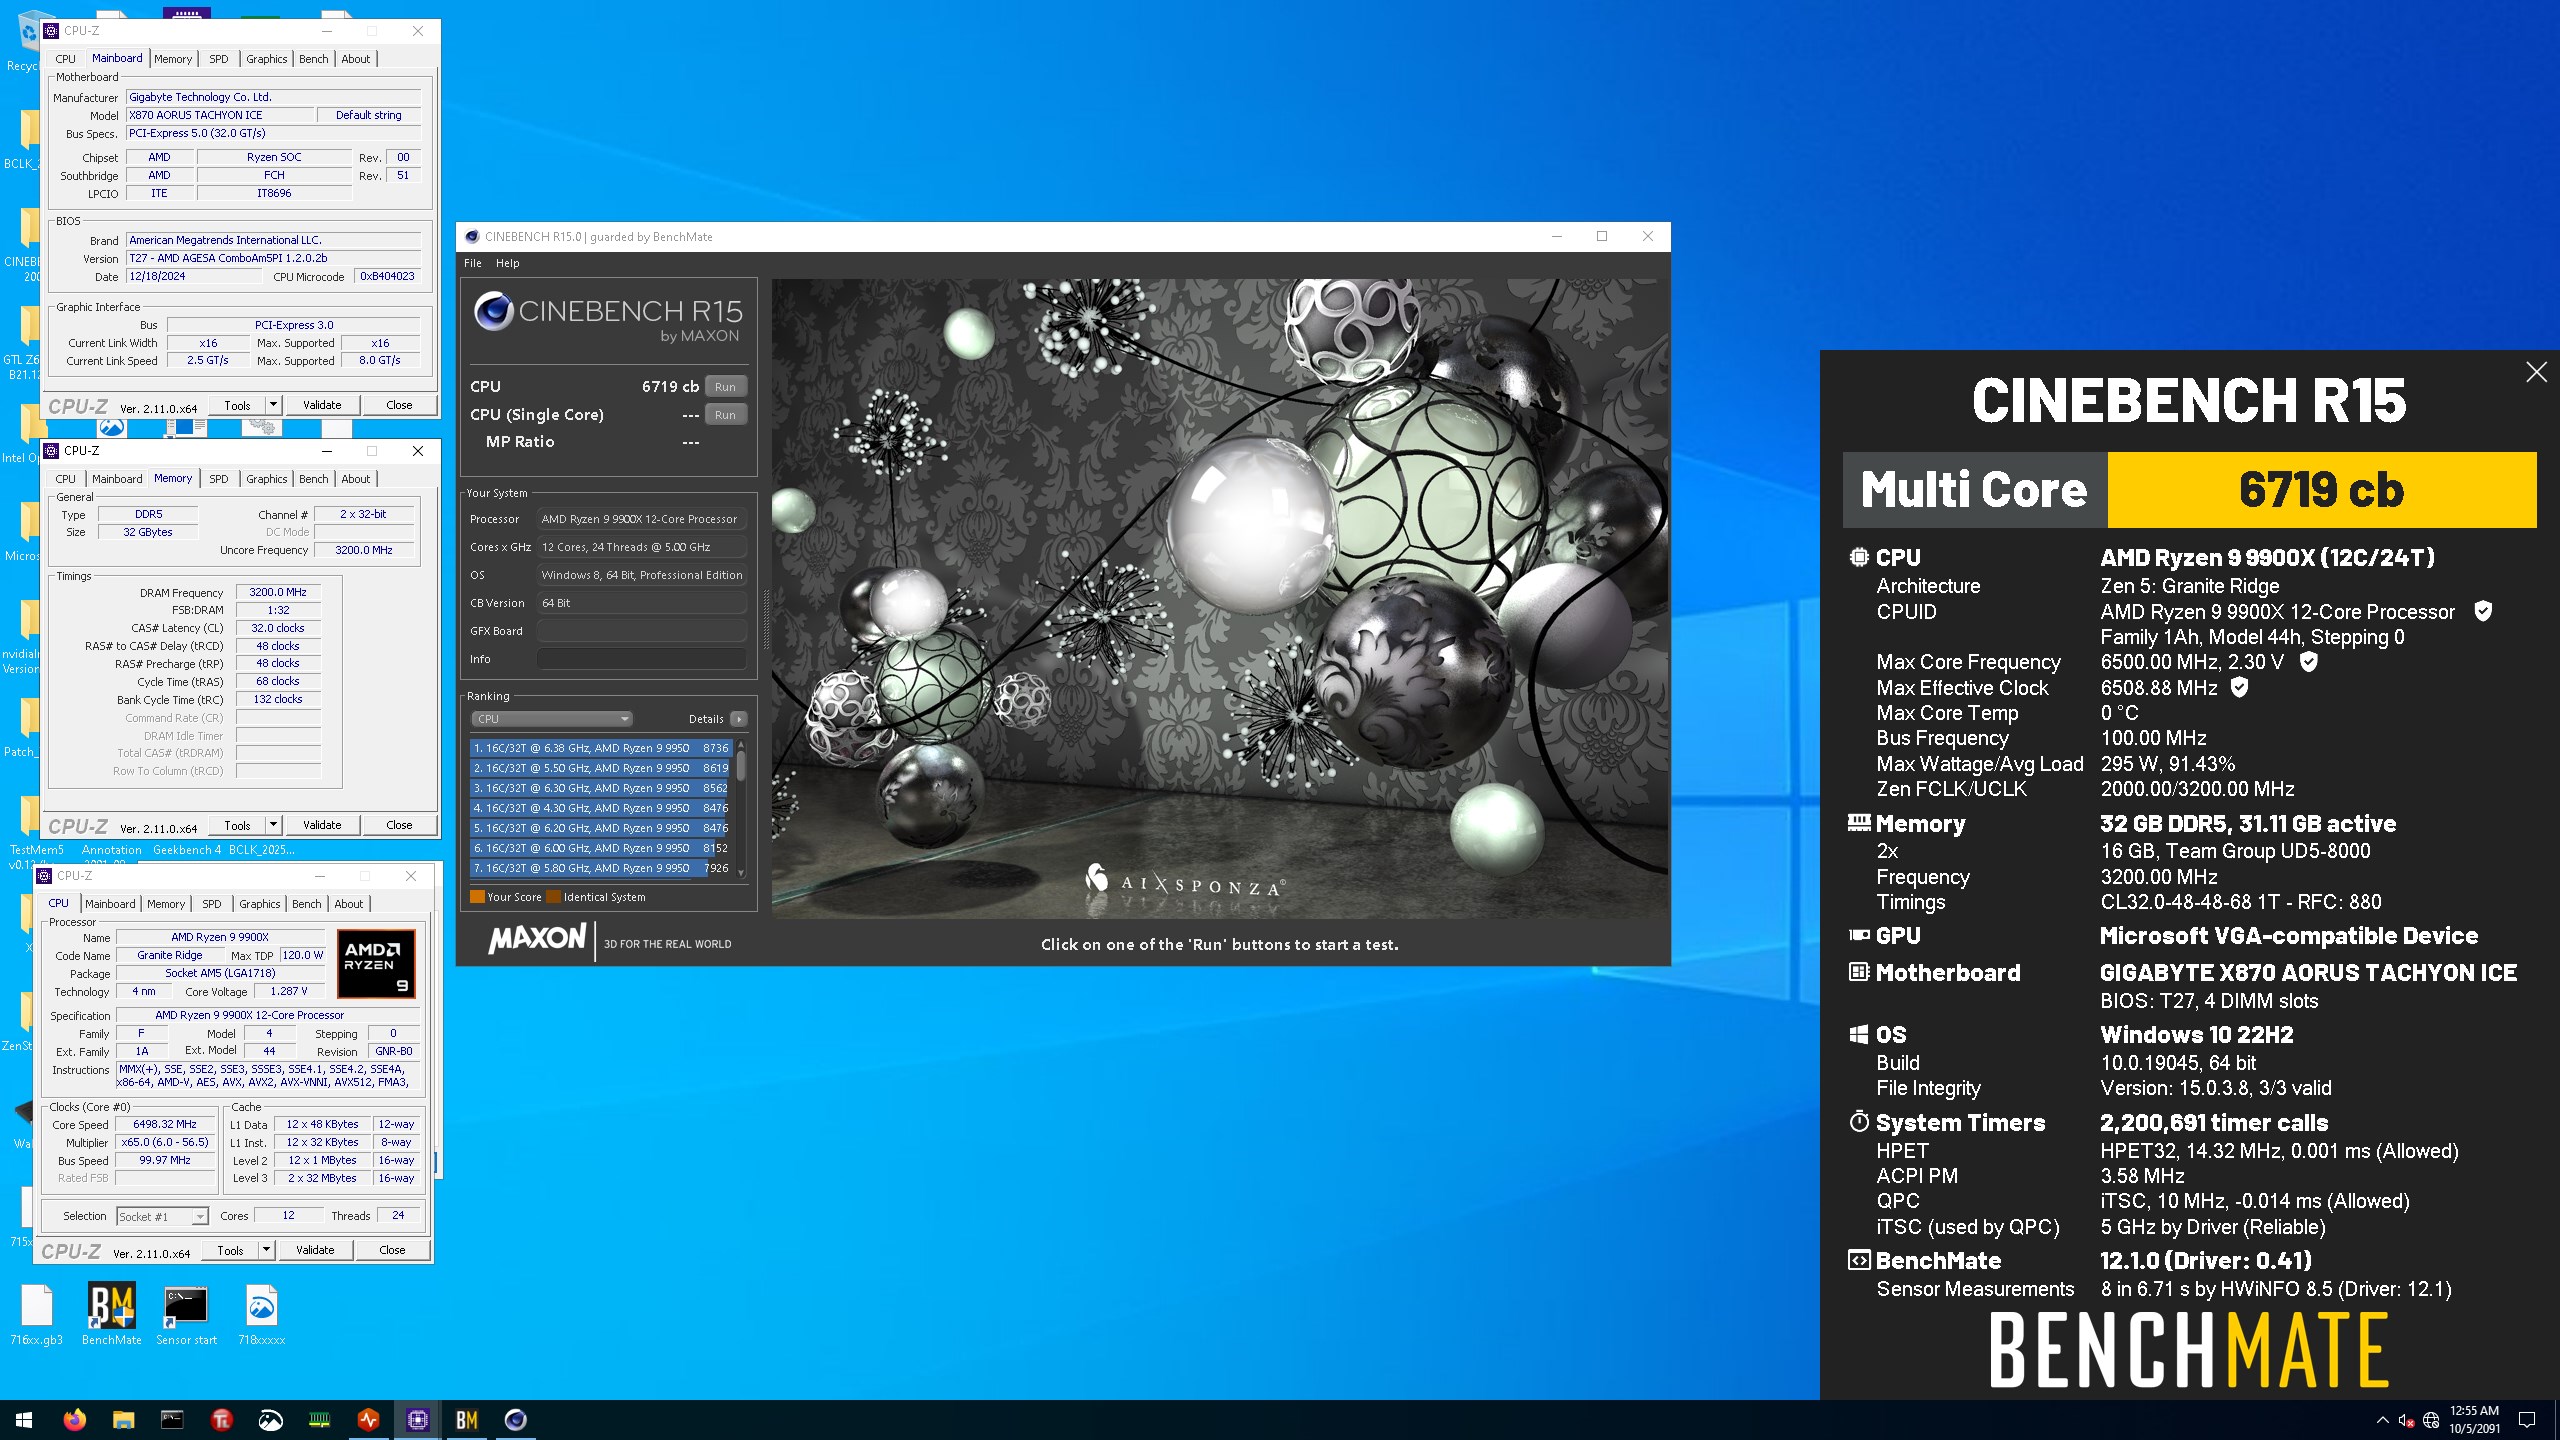This screenshot has width=2560, height=1440.
Task: Click the Memory tab in CPU-Z Mainboard window
Action: 173,59
